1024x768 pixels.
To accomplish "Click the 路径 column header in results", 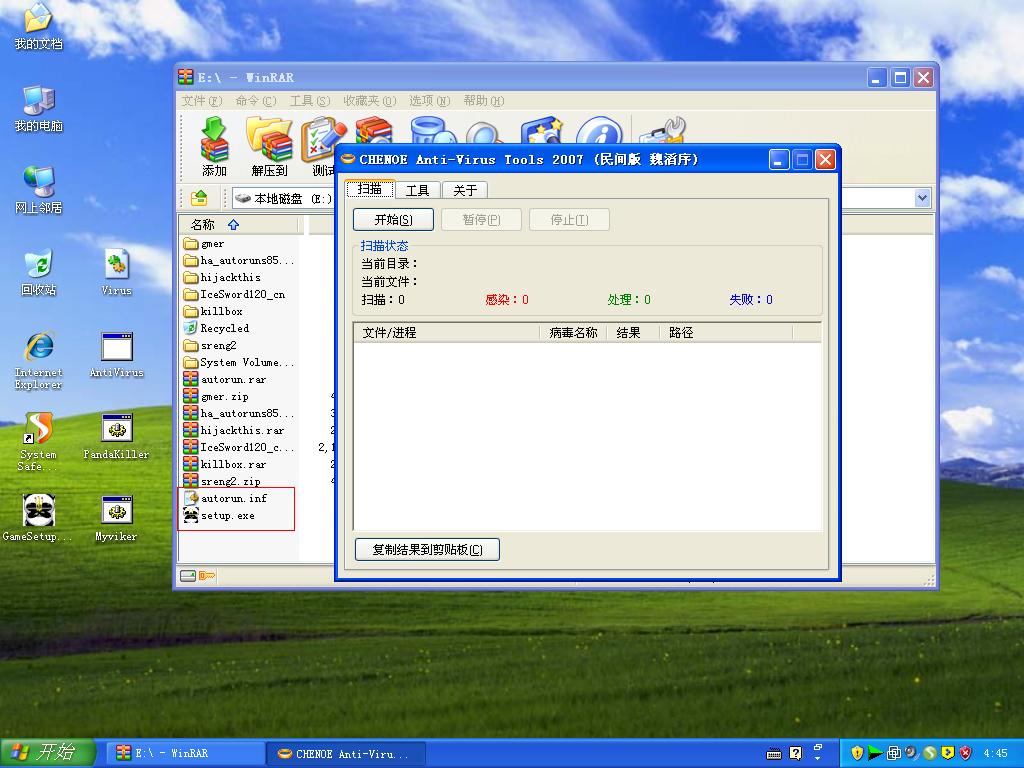I will point(726,332).
